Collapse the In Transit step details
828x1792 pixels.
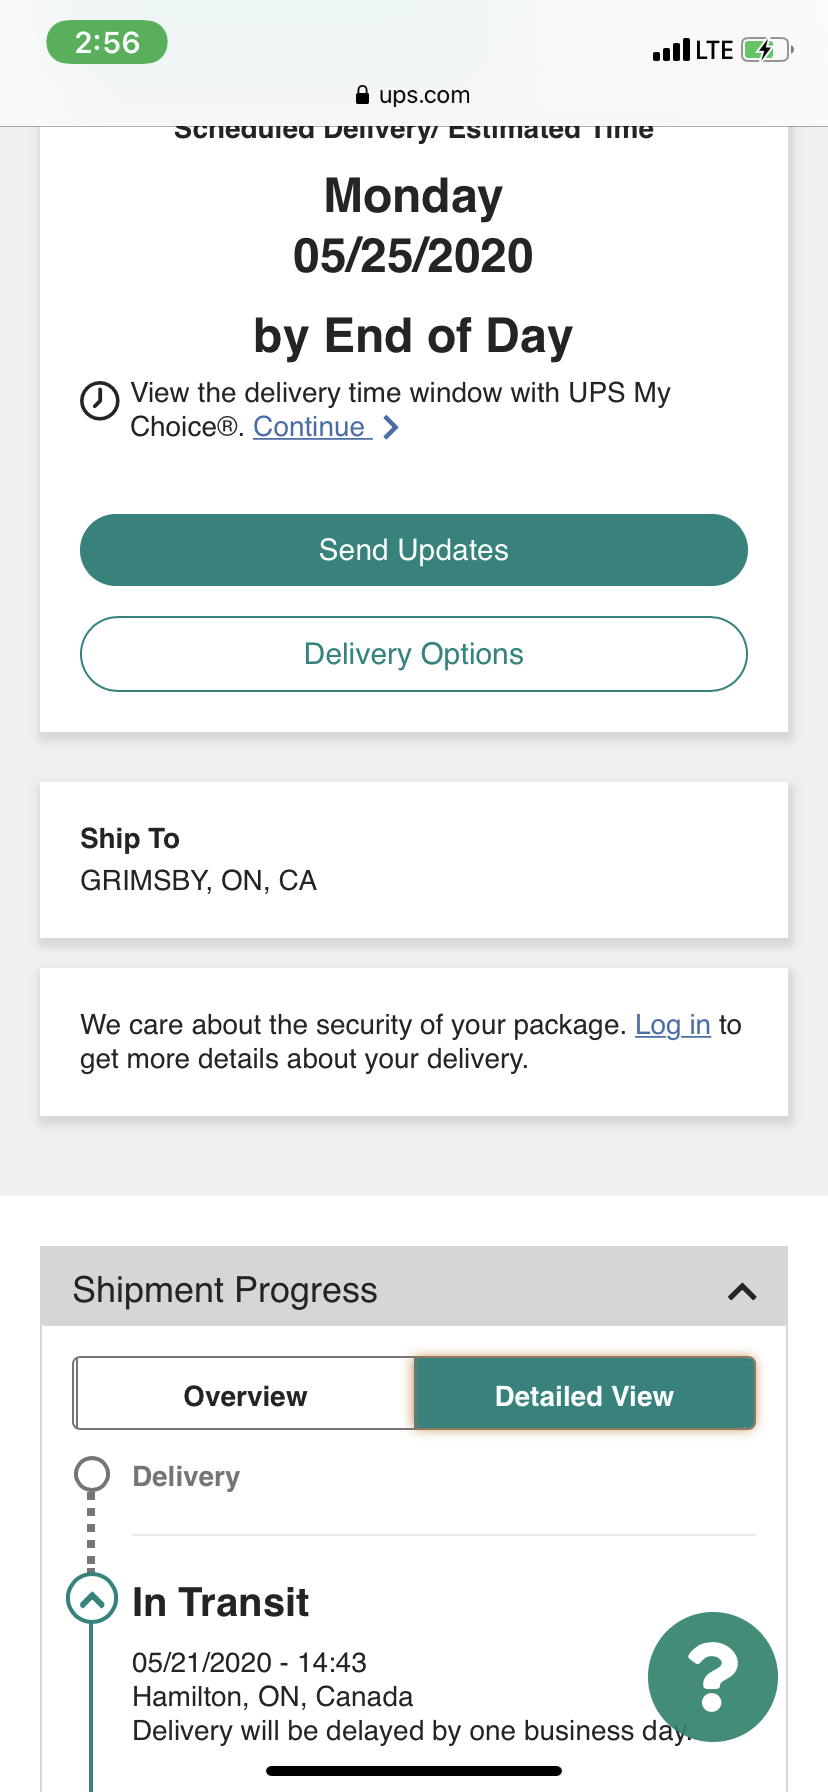click(x=92, y=1598)
